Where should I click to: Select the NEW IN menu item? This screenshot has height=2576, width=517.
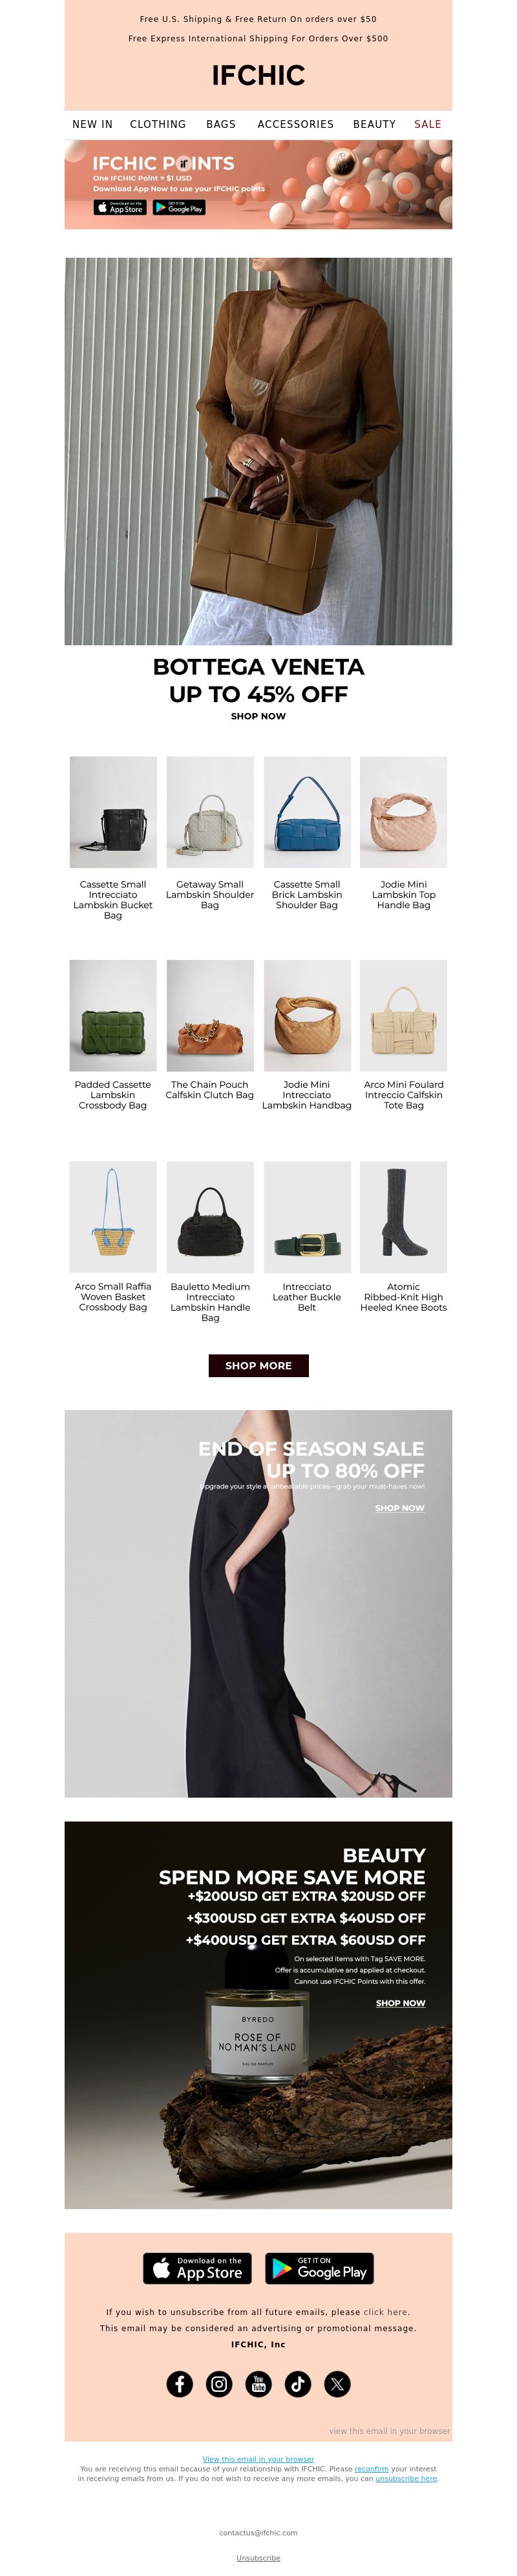point(92,124)
